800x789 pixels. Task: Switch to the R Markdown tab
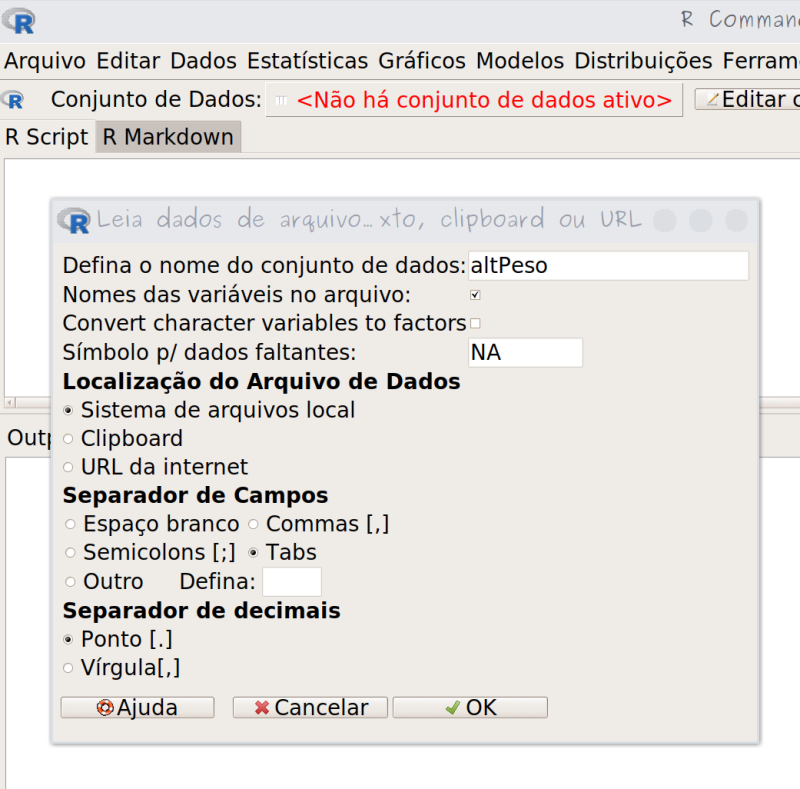point(168,137)
